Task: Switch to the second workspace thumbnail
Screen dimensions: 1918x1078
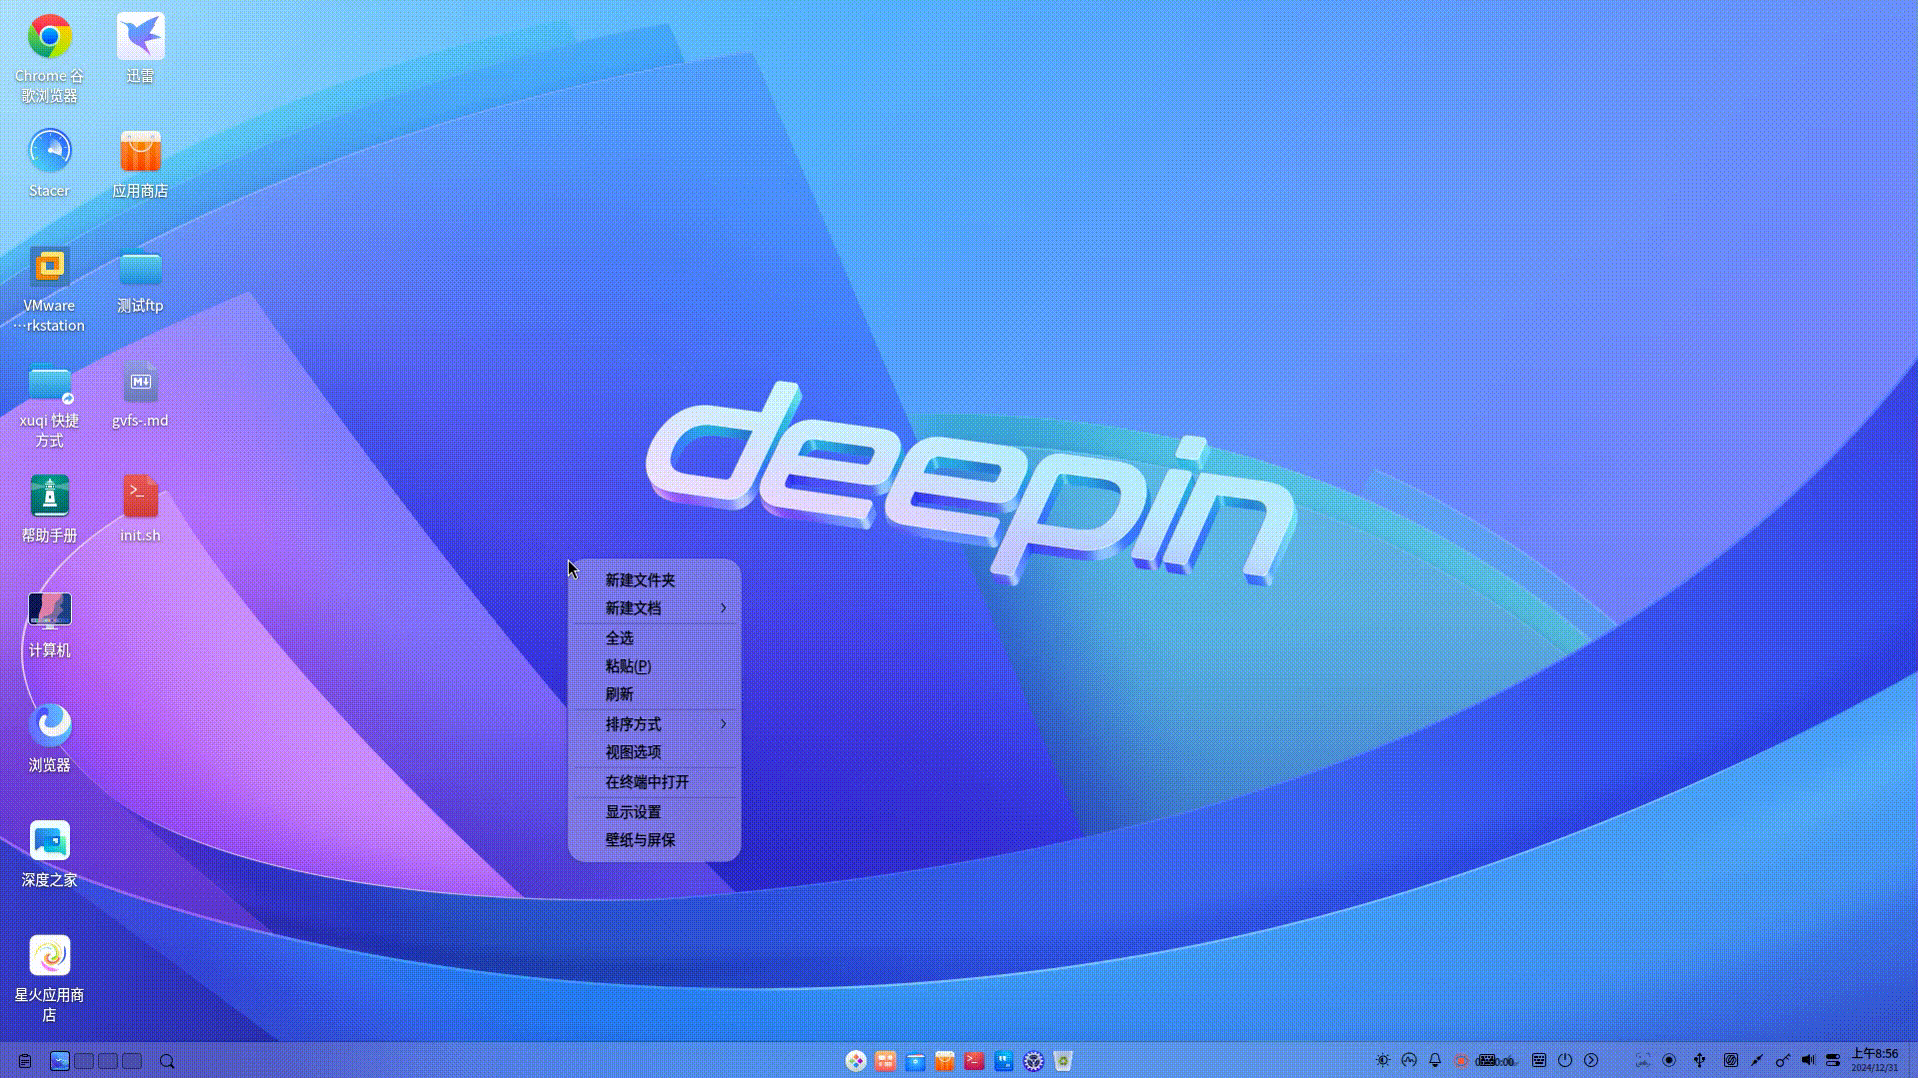Action: tap(84, 1061)
